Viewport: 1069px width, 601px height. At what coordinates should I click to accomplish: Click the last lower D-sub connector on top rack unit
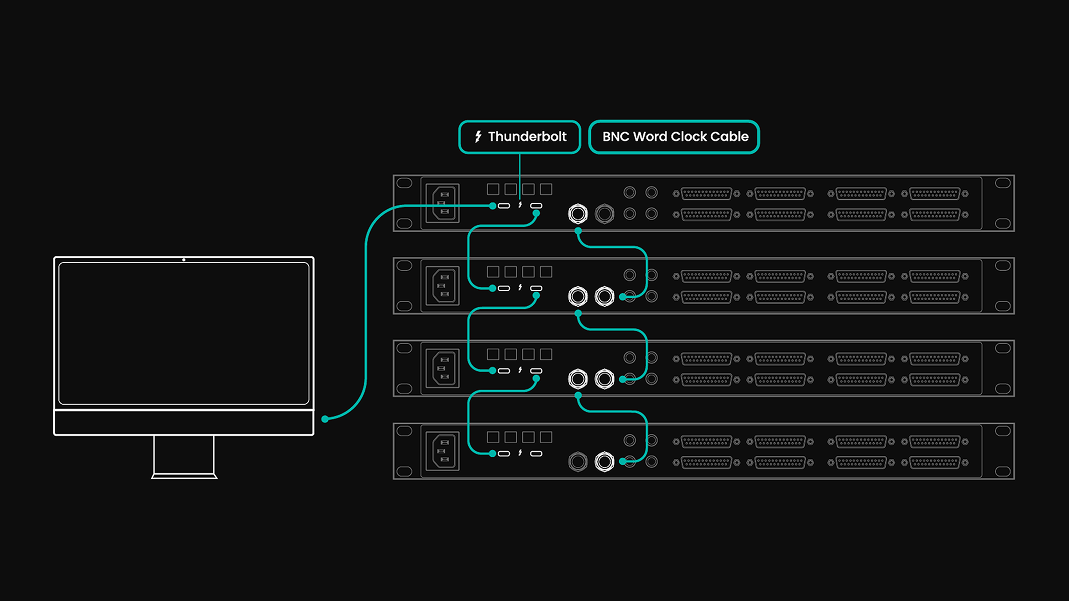935,215
